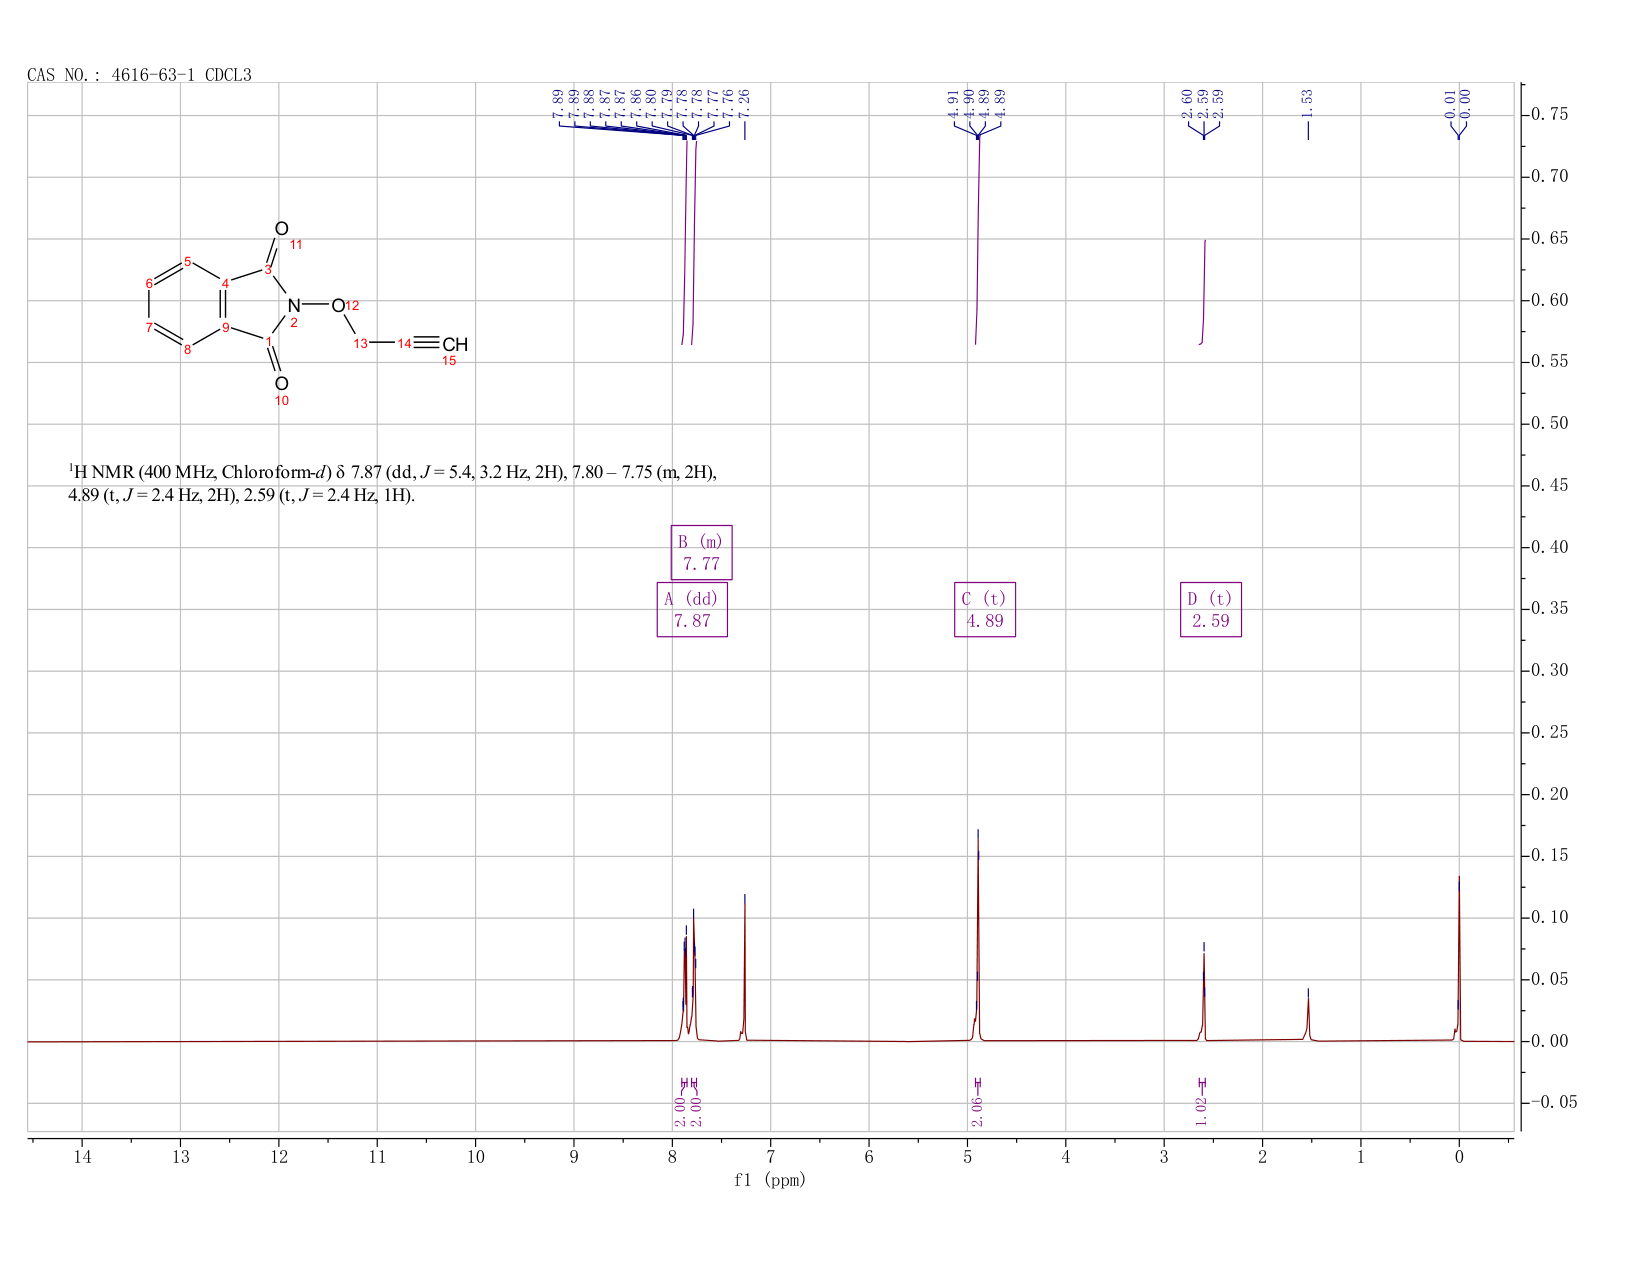Viewport: 1650px width, 1275px height.
Task: Click the CAS NO. 4616-63-1 title text
Action: 140,75
